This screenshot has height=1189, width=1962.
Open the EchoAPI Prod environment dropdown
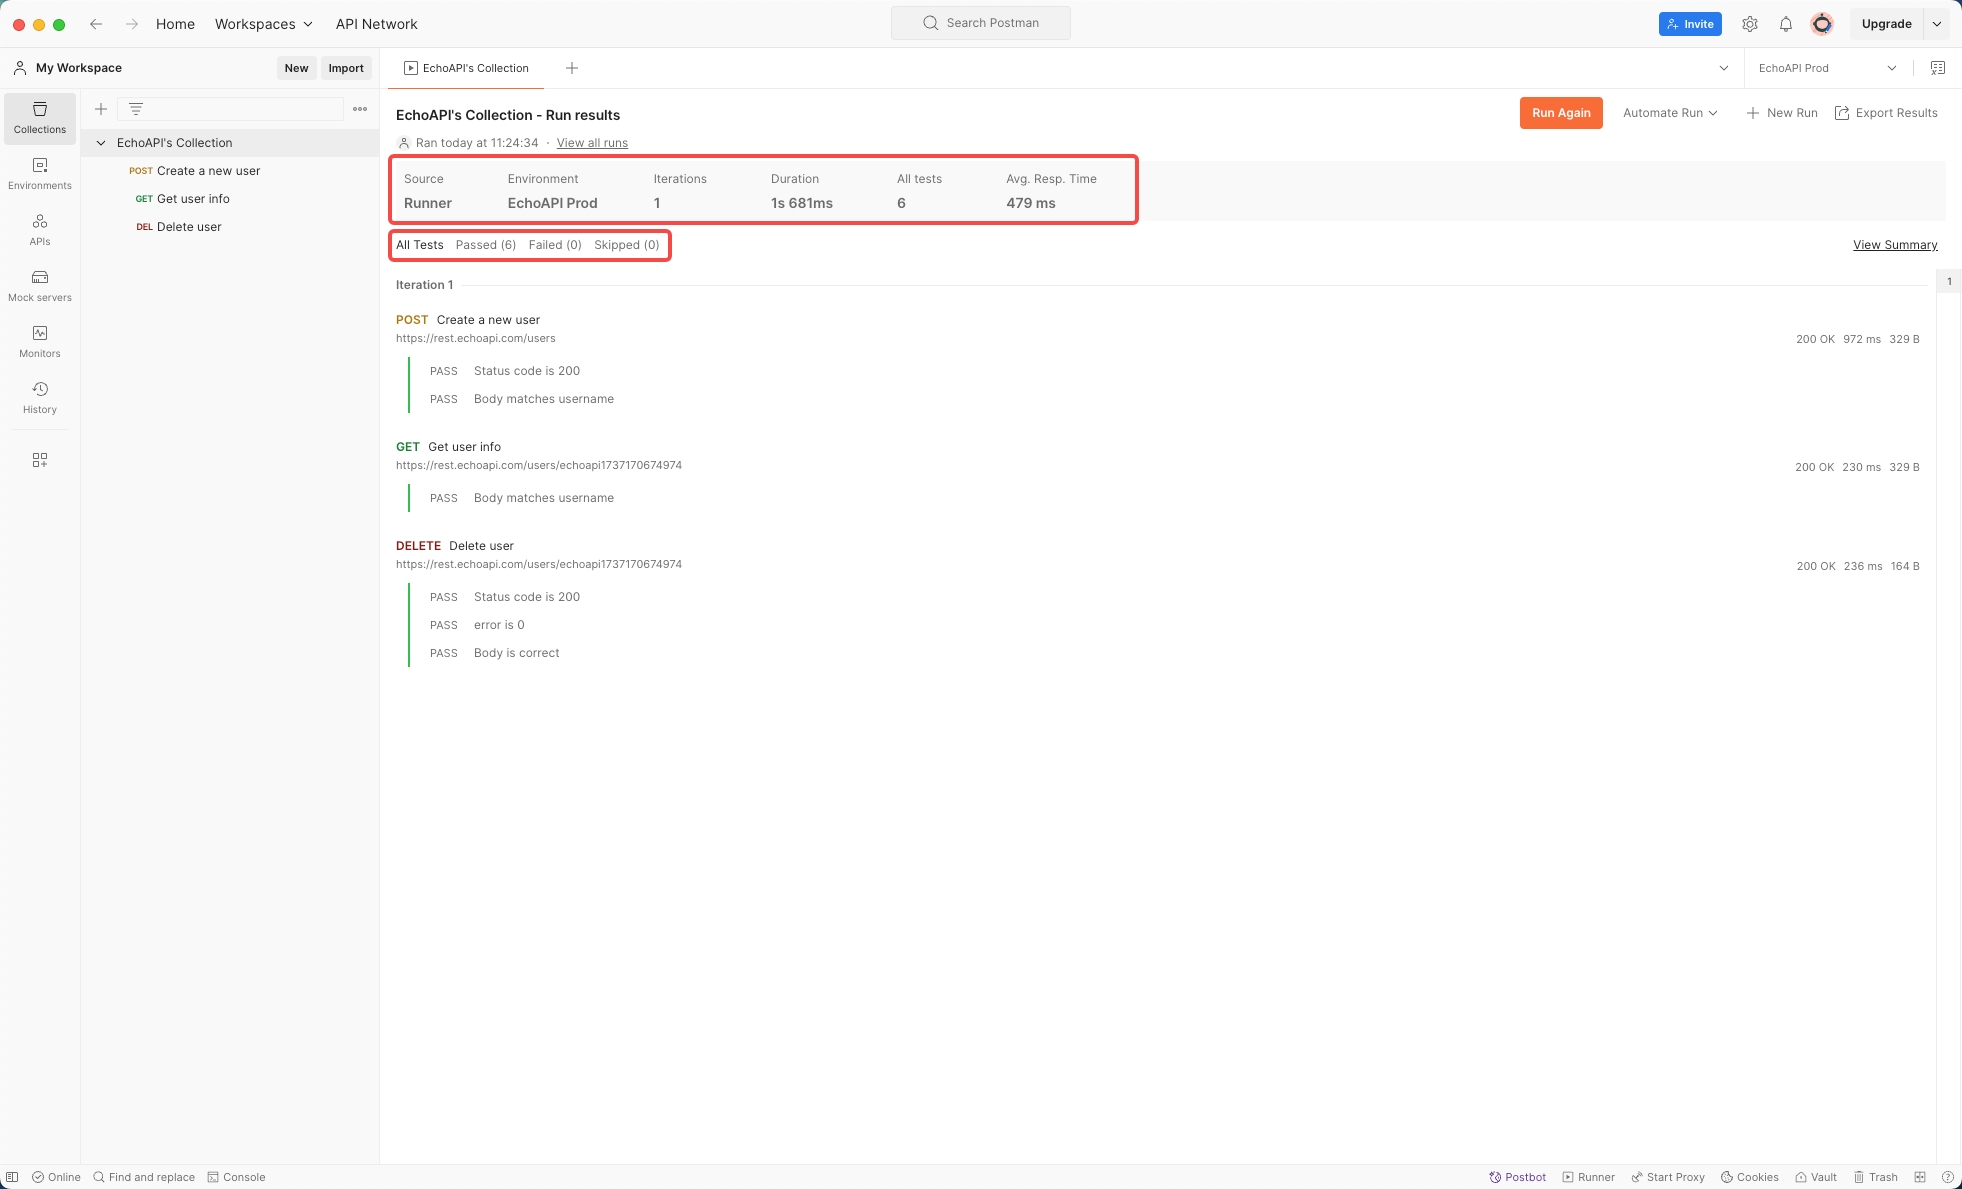[1827, 68]
